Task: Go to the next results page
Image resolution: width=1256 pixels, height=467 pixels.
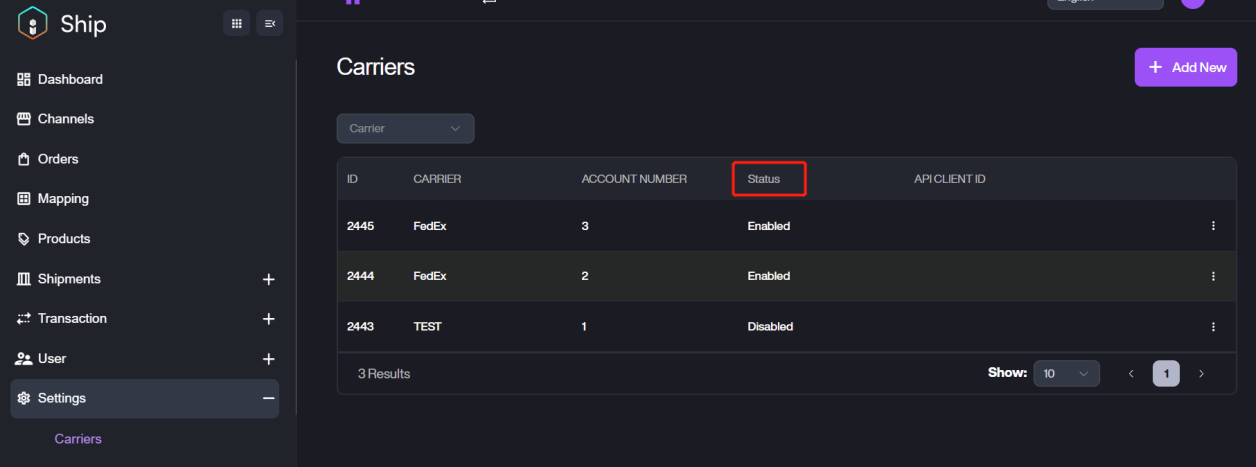Action: tap(1201, 374)
